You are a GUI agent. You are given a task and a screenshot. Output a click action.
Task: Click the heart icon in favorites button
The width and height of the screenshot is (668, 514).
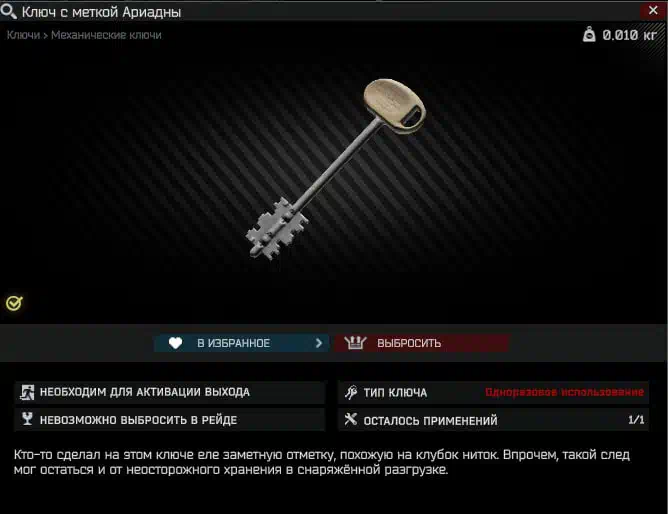pos(176,343)
